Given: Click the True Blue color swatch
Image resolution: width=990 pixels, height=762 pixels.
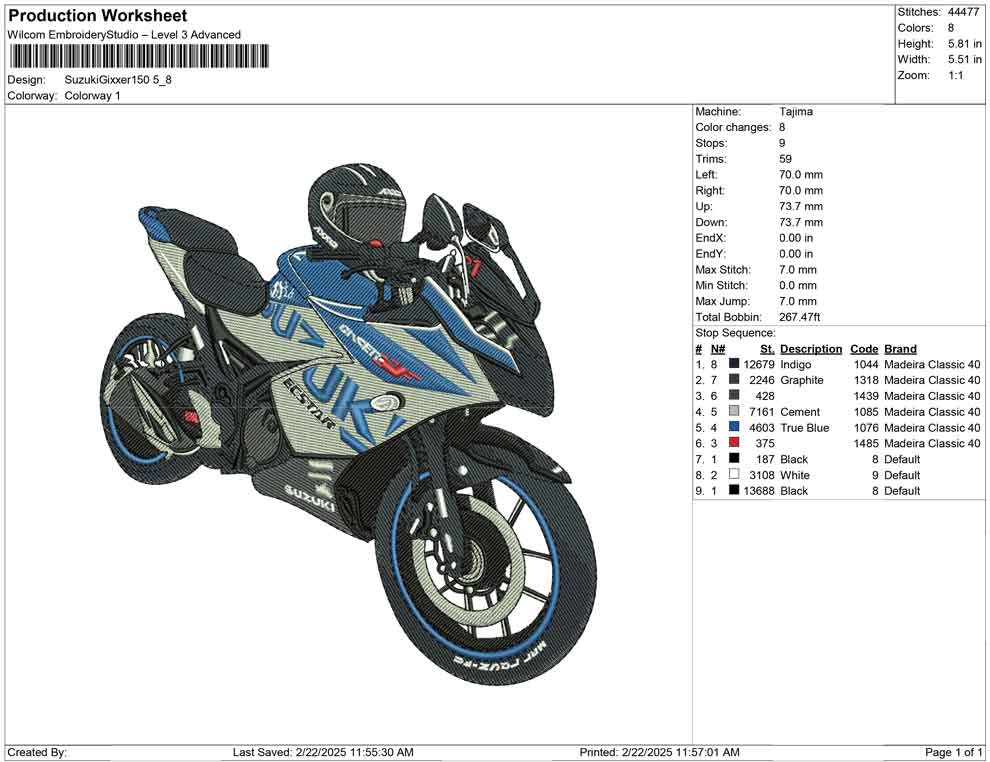Looking at the screenshot, I should click(734, 427).
